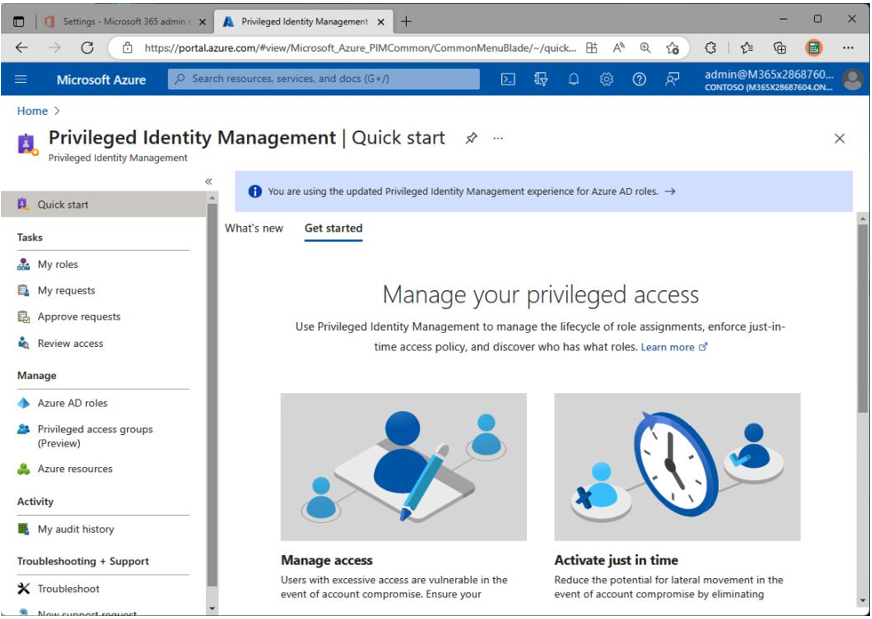Close the Privileged Identity Management blade
Viewport: 872px width, 619px height.
tap(840, 138)
